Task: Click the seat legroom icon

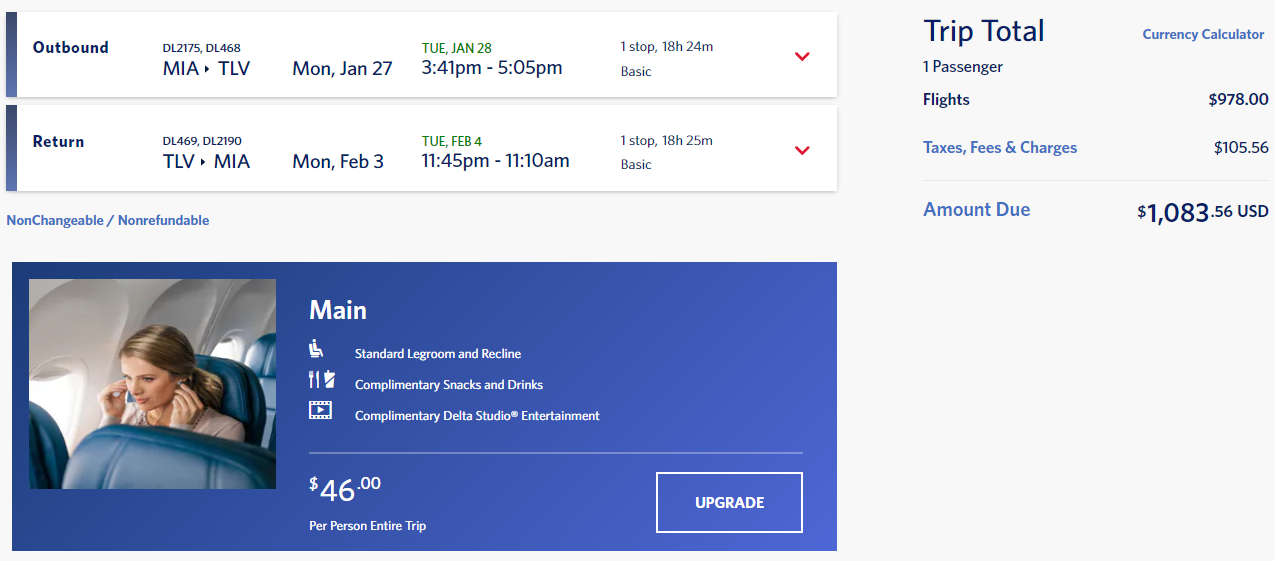Action: point(318,349)
